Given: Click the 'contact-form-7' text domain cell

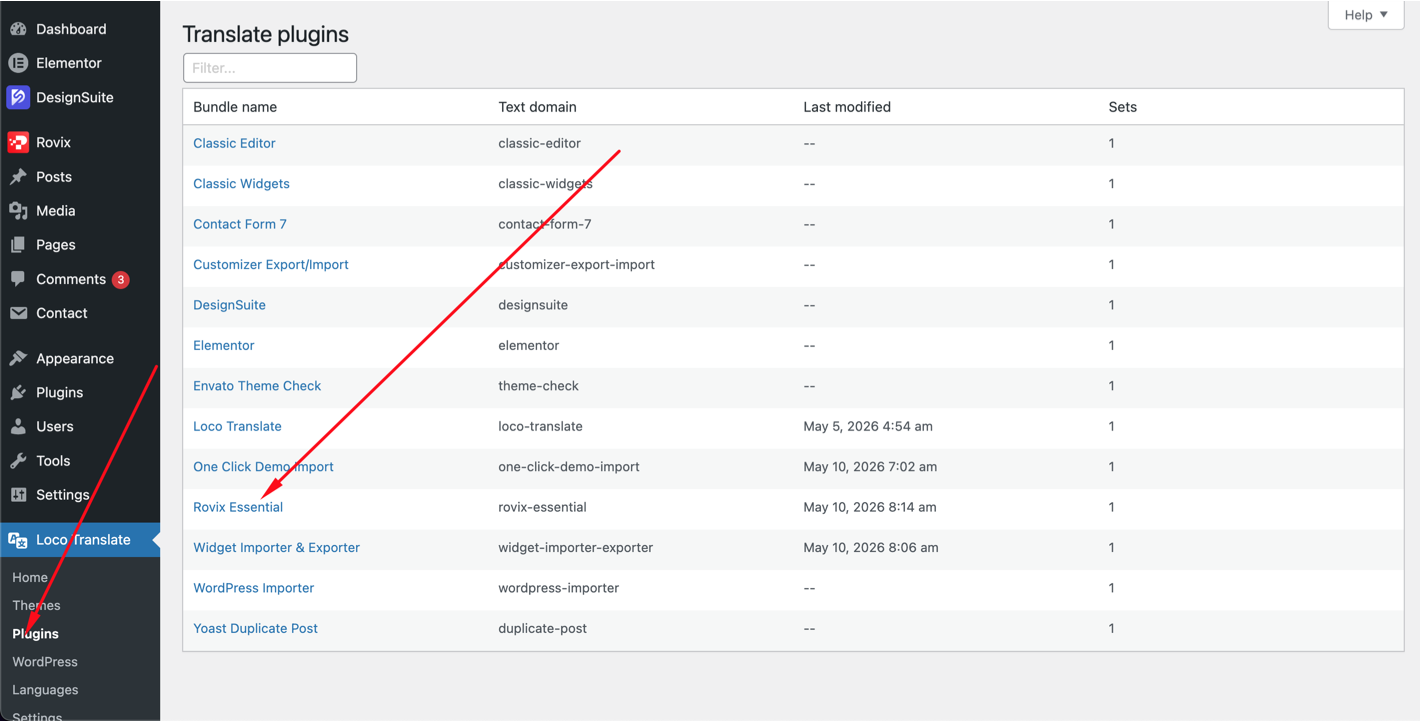Looking at the screenshot, I should pos(544,224).
